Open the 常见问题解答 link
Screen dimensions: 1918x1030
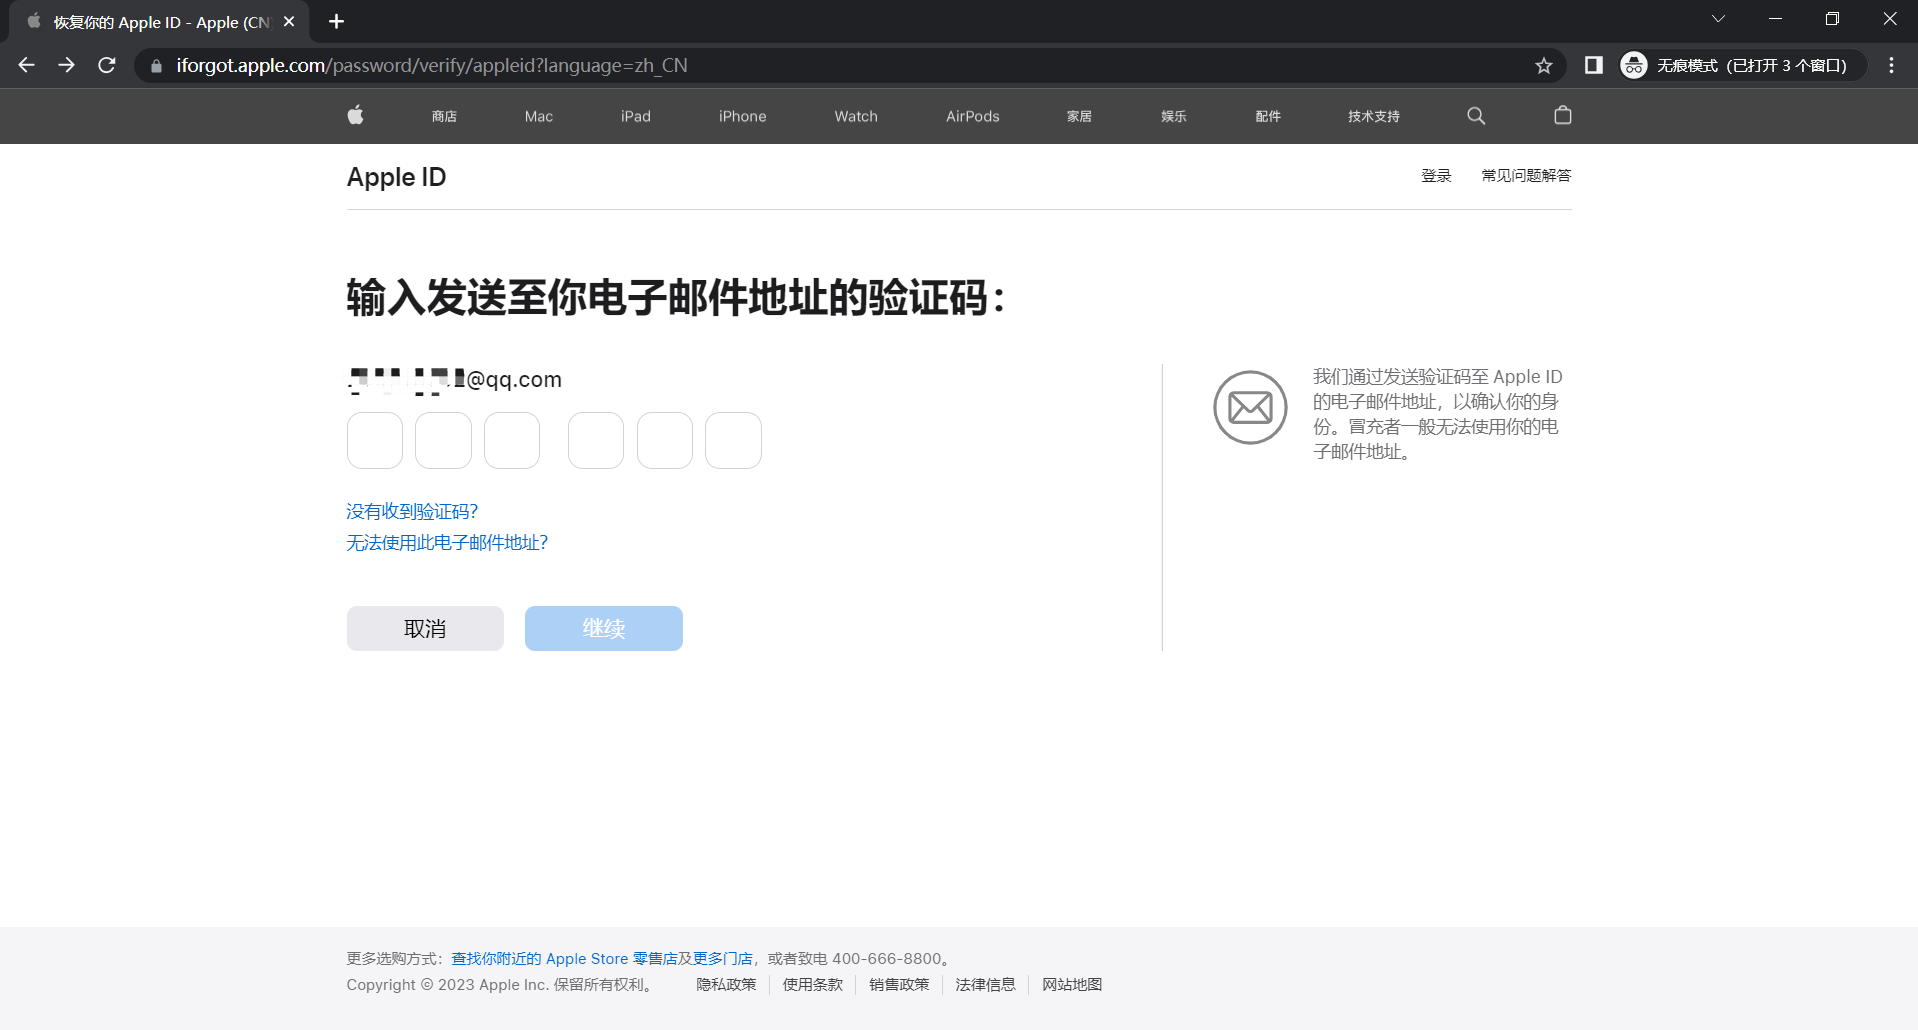click(x=1526, y=175)
